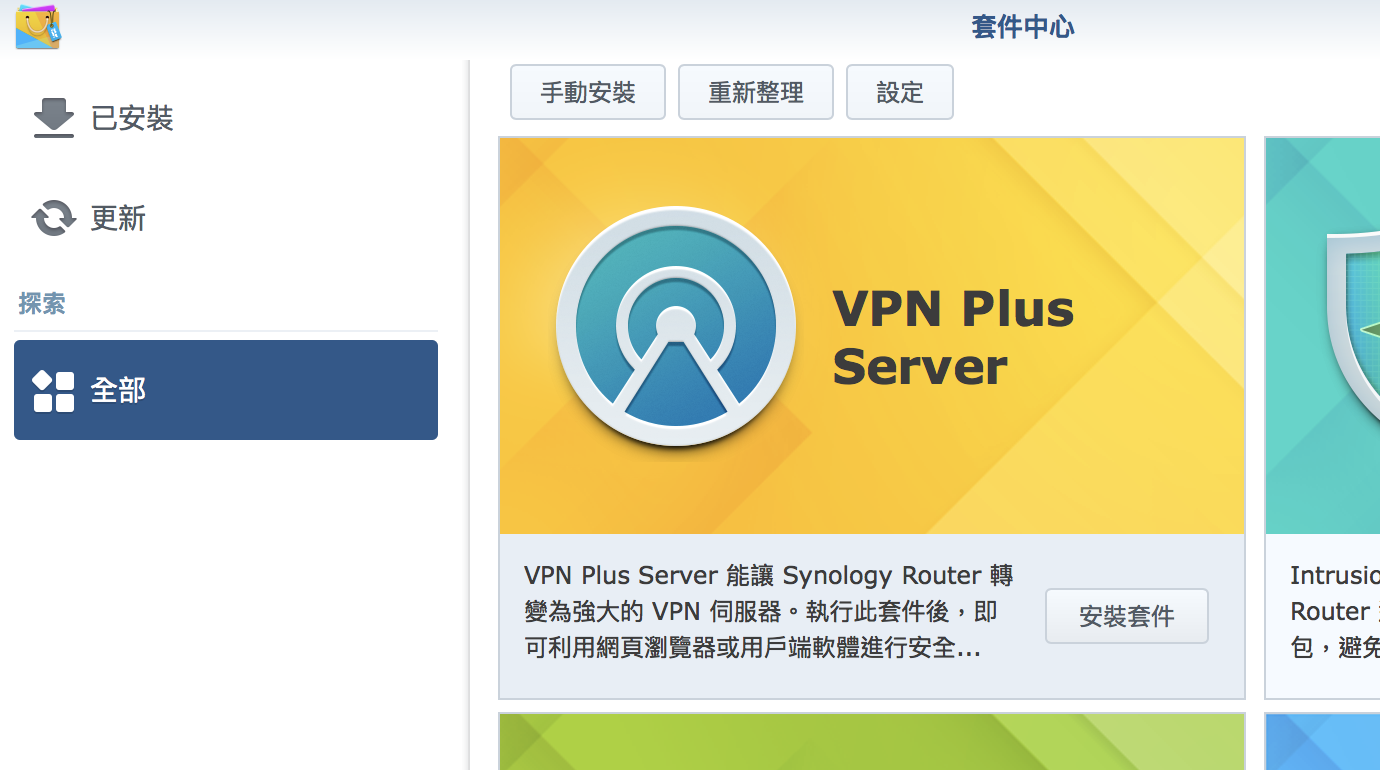Open 設定 settings from the toolbar

[899, 92]
